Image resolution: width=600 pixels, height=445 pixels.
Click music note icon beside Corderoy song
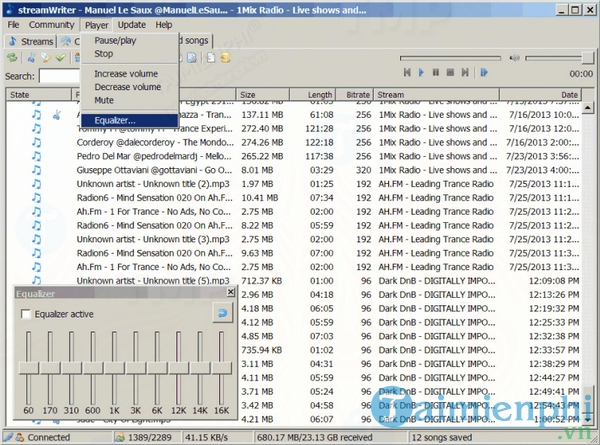coord(36,142)
